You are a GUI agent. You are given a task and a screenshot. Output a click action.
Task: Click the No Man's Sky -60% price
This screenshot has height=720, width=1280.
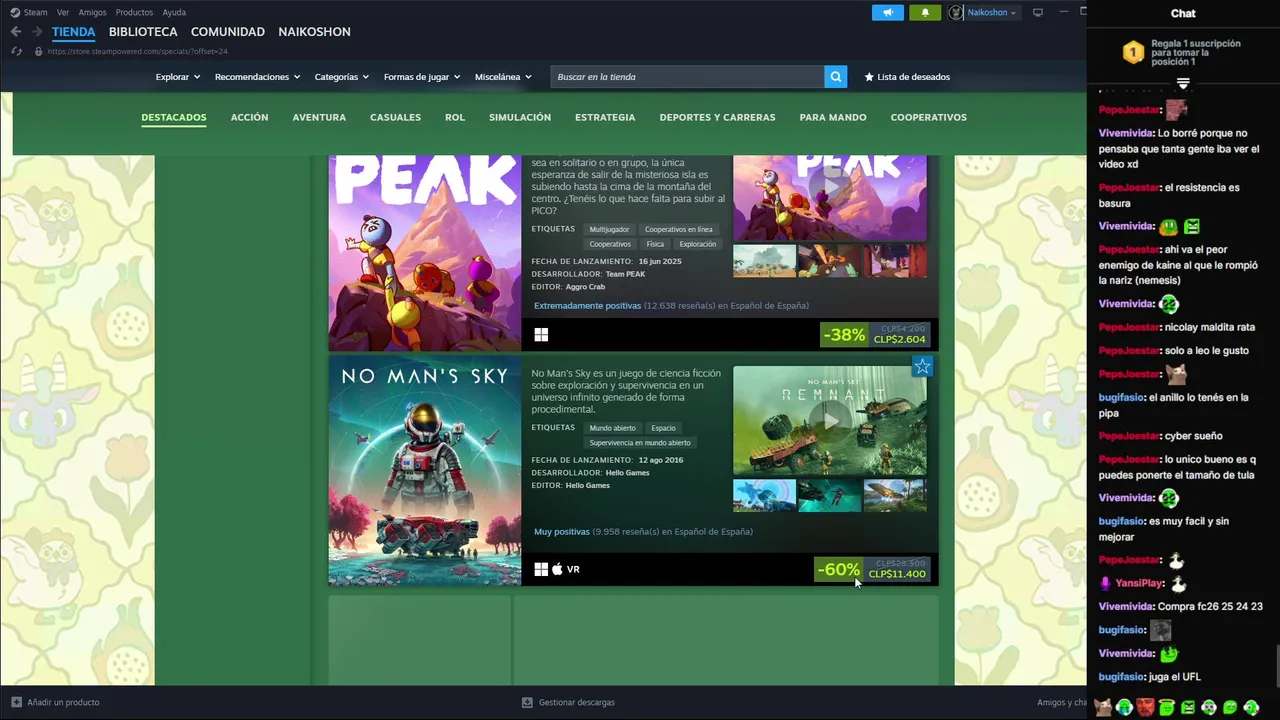click(873, 569)
